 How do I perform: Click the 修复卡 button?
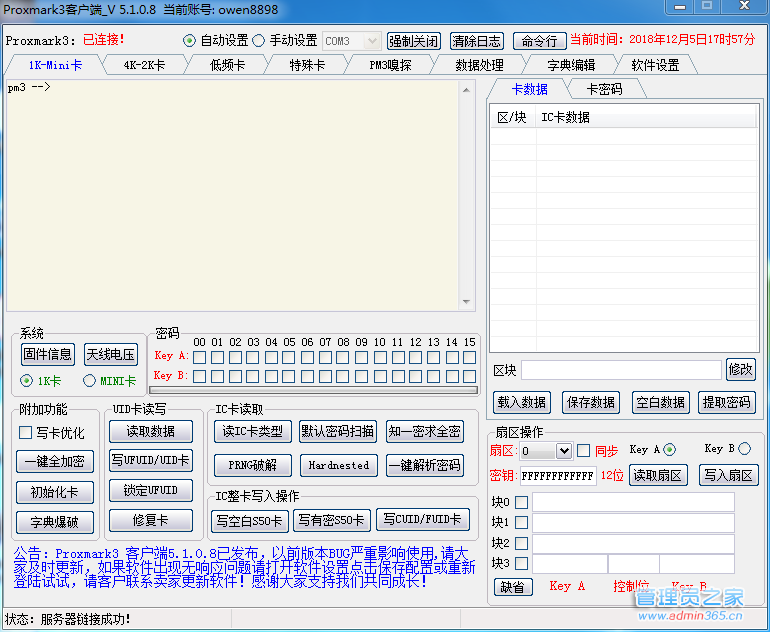151,521
